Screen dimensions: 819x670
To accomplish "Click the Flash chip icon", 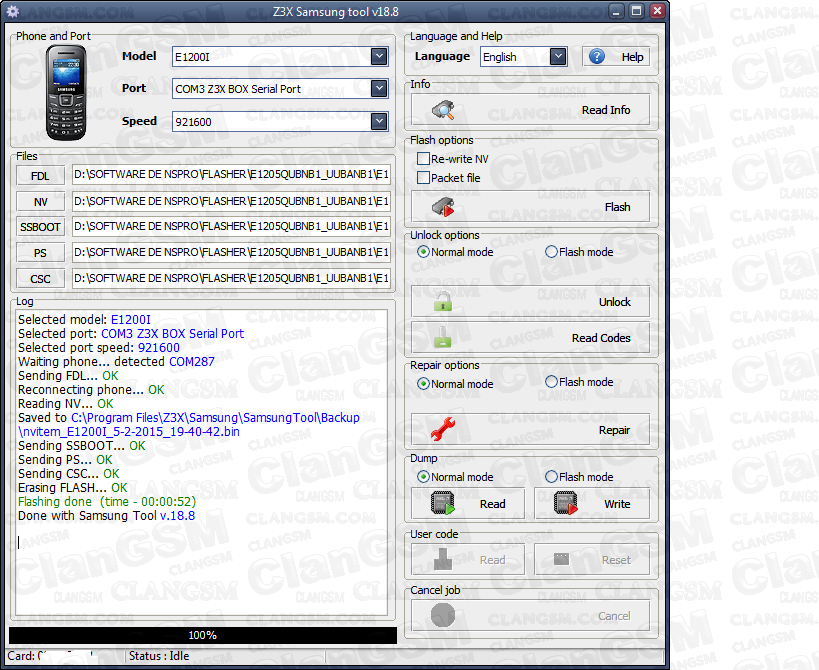I will (443, 207).
